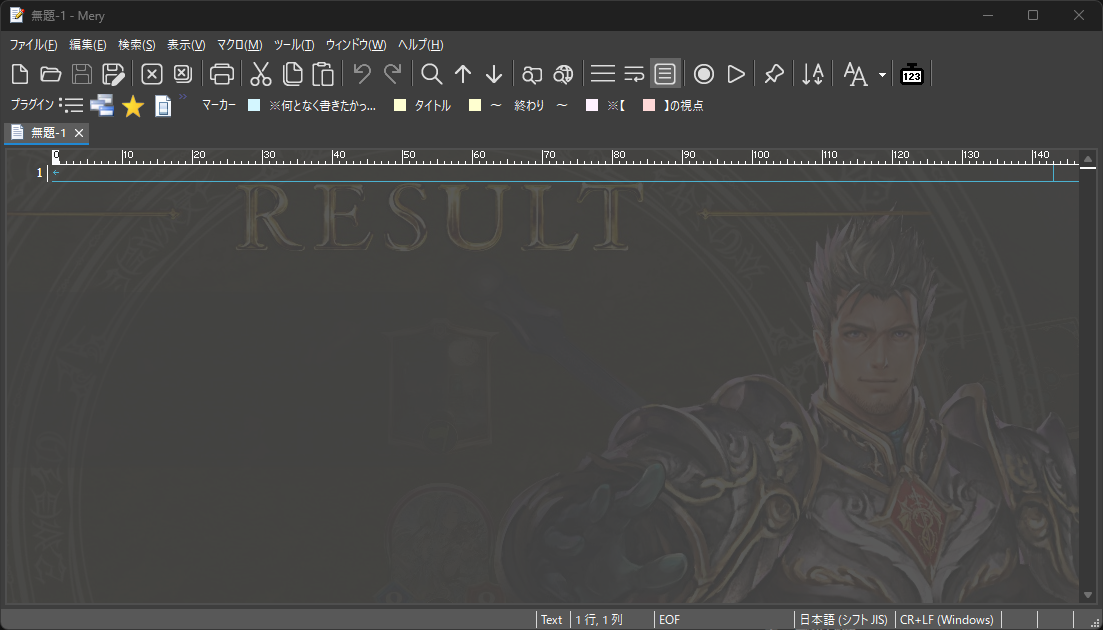
Task: Open the 編集(E) menu
Action: (x=87, y=45)
